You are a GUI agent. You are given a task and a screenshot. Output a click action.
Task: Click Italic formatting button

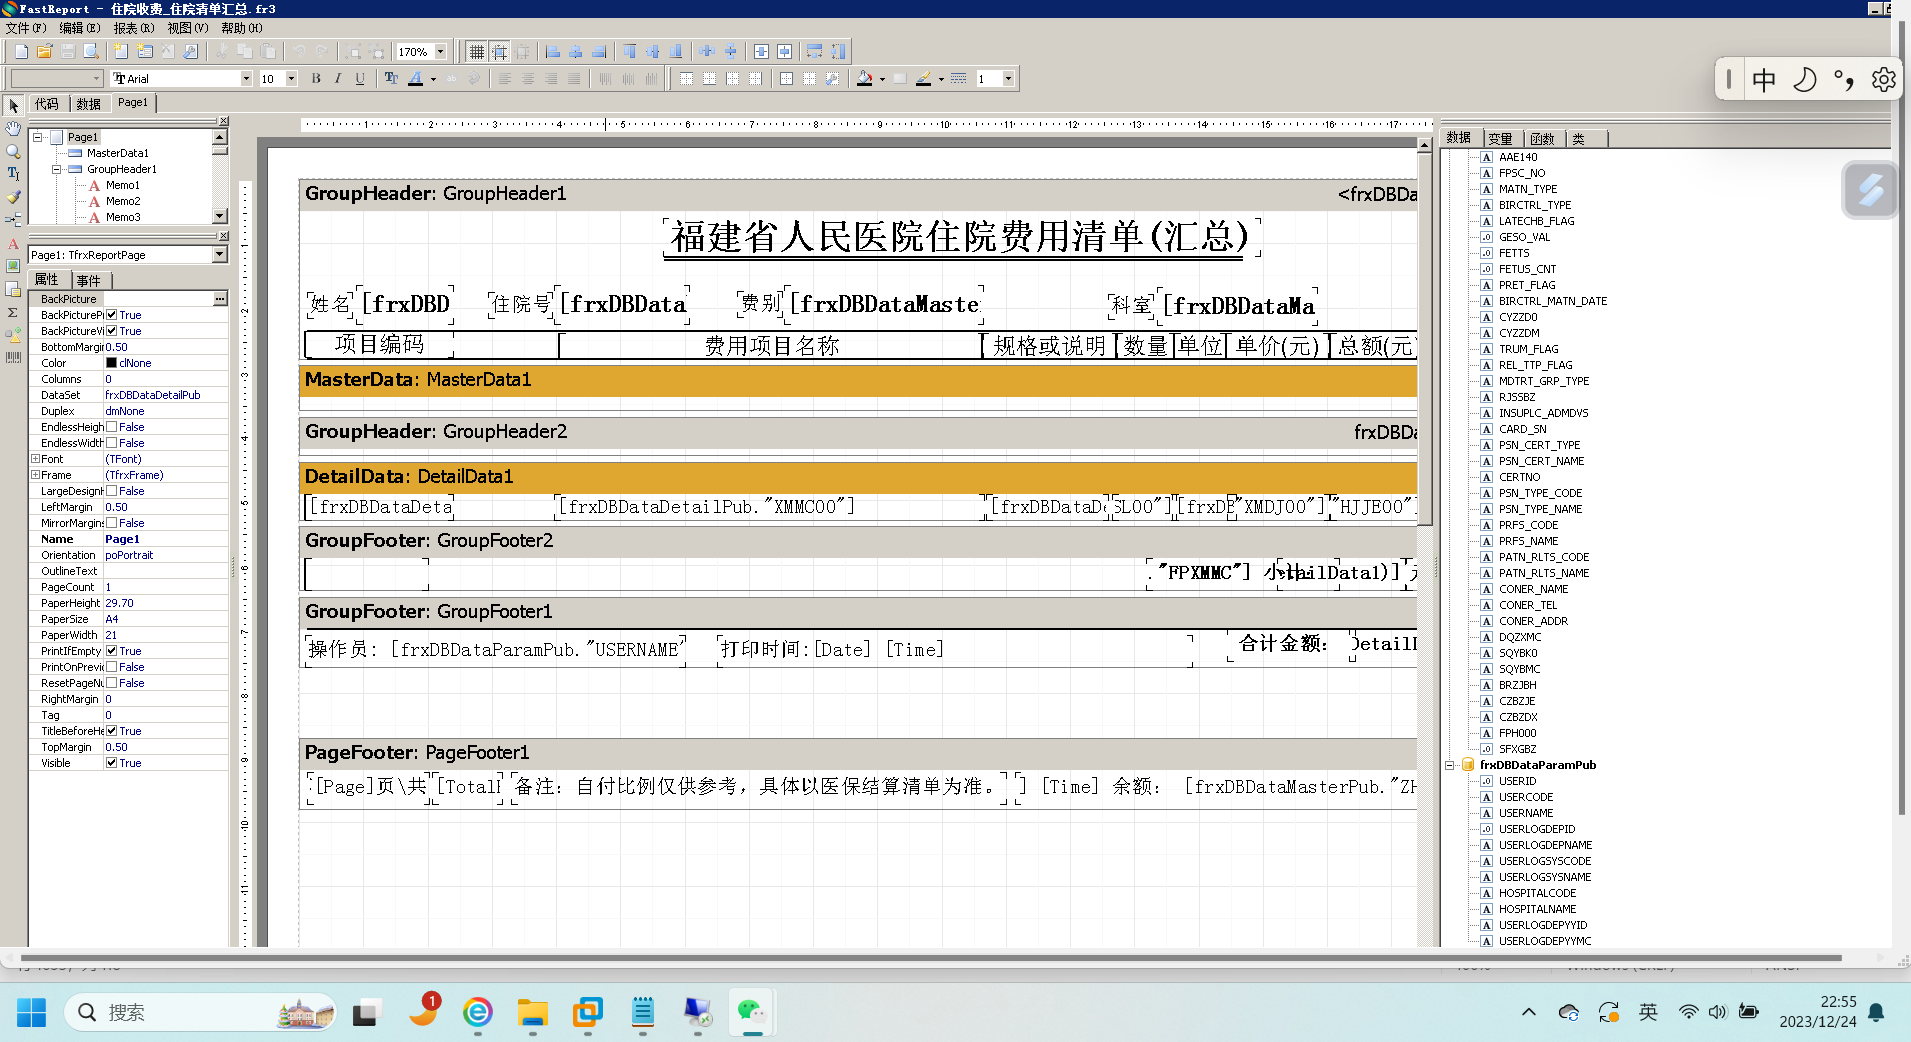338,78
